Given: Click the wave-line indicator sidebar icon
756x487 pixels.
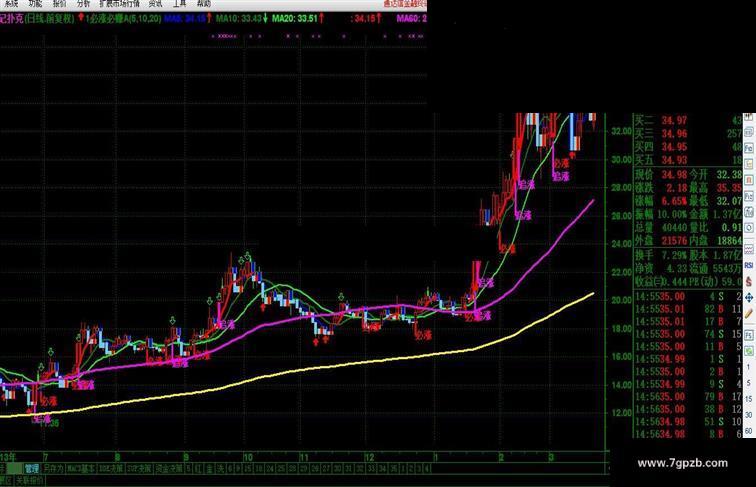Looking at the screenshot, I should coord(749,249).
